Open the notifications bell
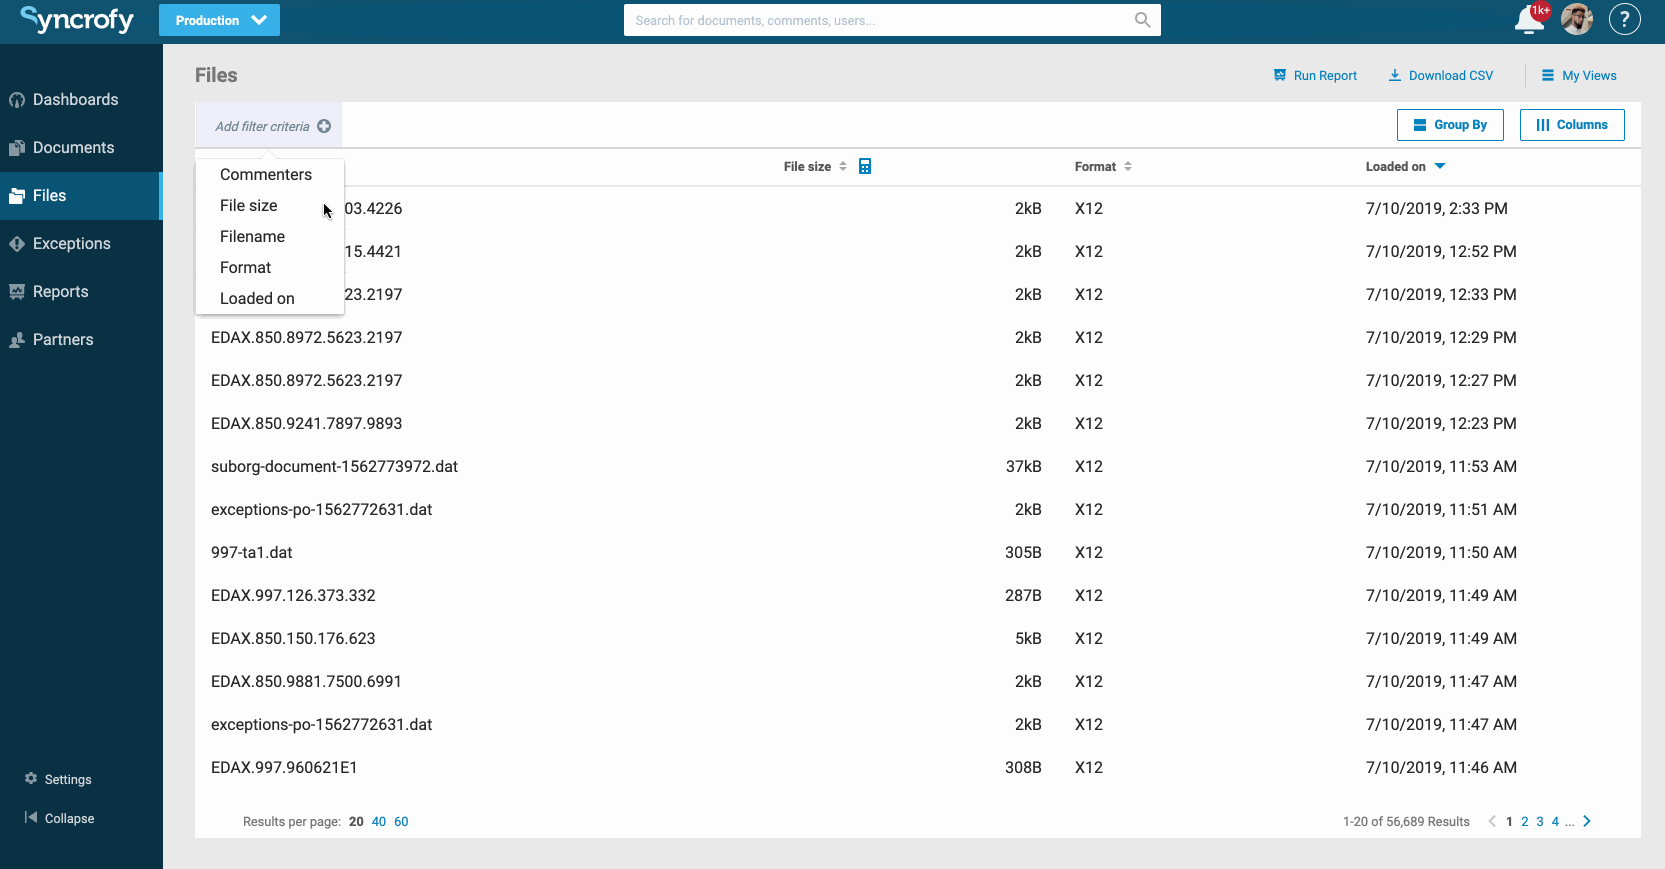Viewport: 1665px width, 869px height. tap(1529, 19)
